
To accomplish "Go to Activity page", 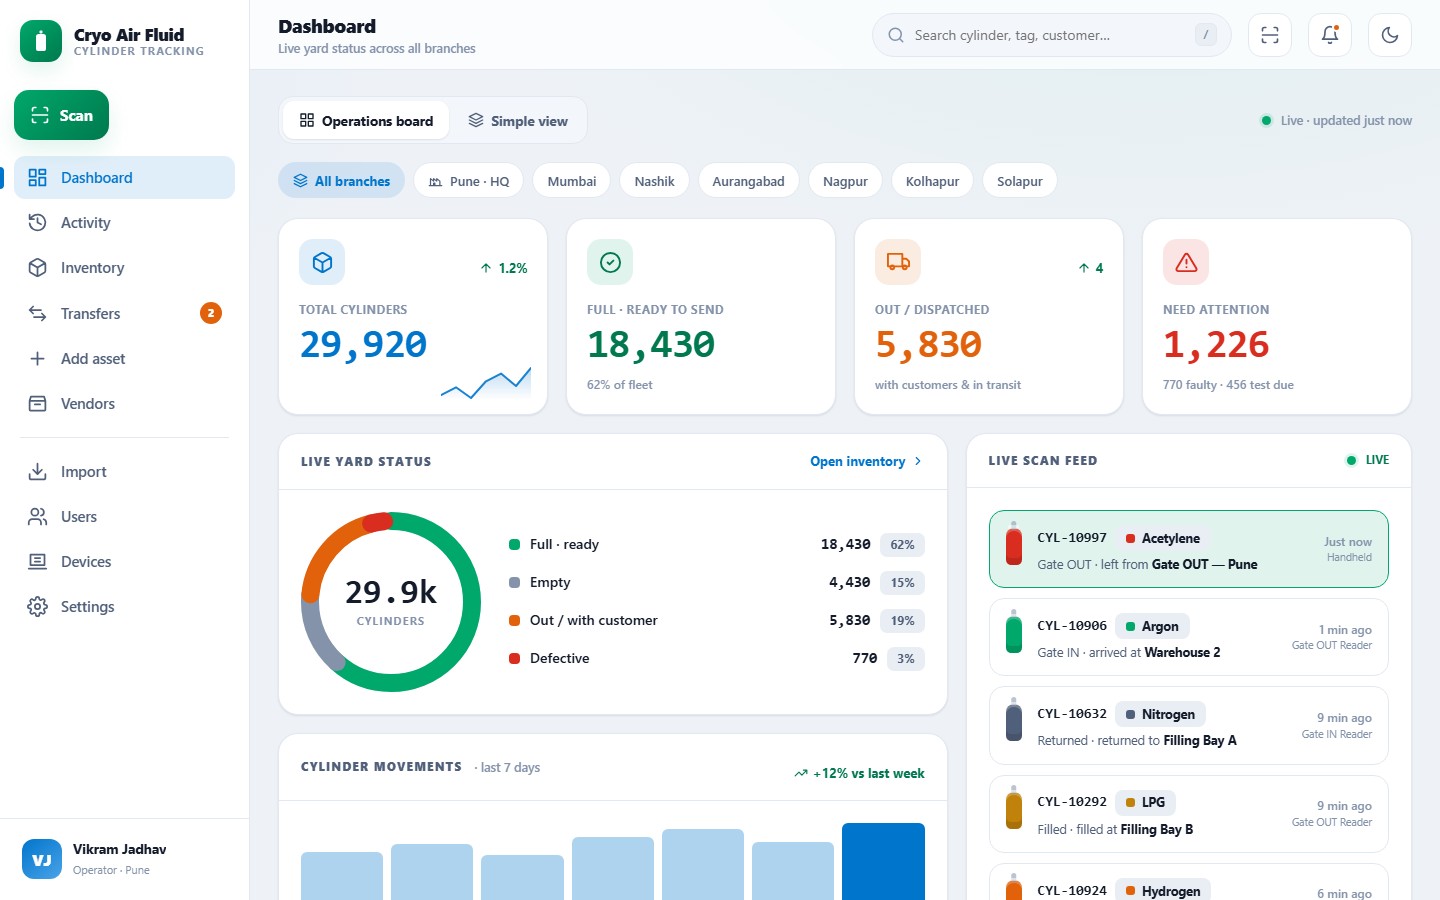I will pyautogui.click(x=124, y=222).
